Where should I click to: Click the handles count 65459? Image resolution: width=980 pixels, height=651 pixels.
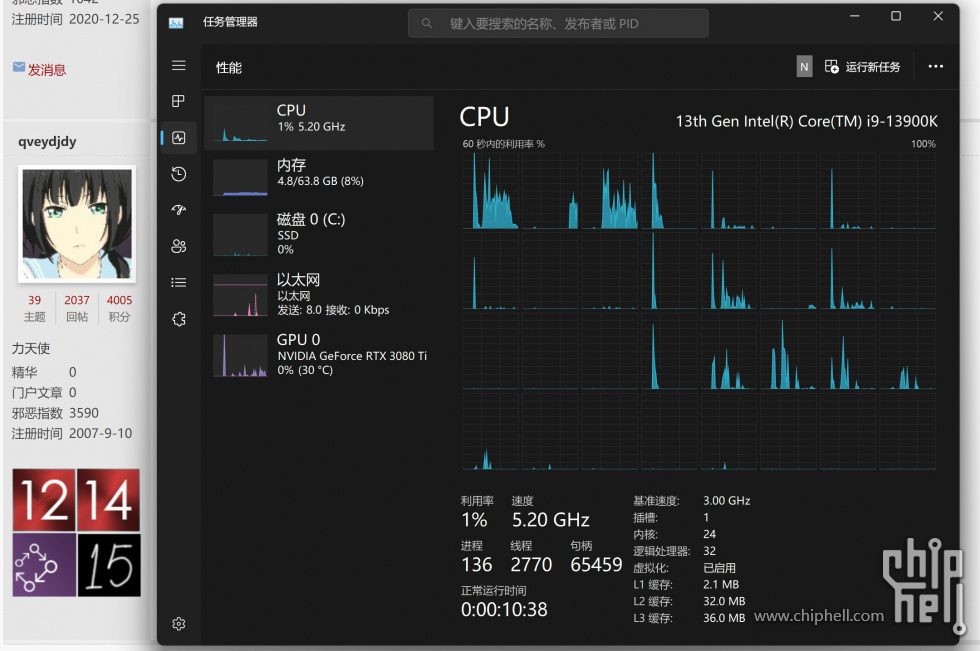click(596, 565)
